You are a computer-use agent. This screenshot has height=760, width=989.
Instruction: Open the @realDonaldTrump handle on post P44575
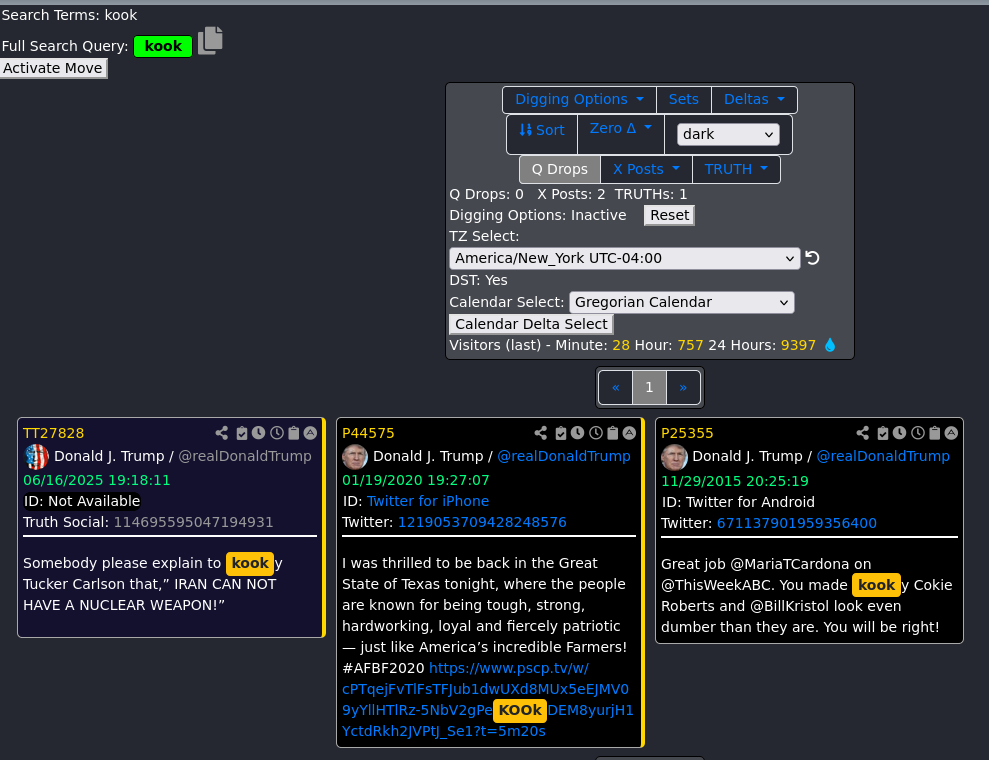[564, 456]
